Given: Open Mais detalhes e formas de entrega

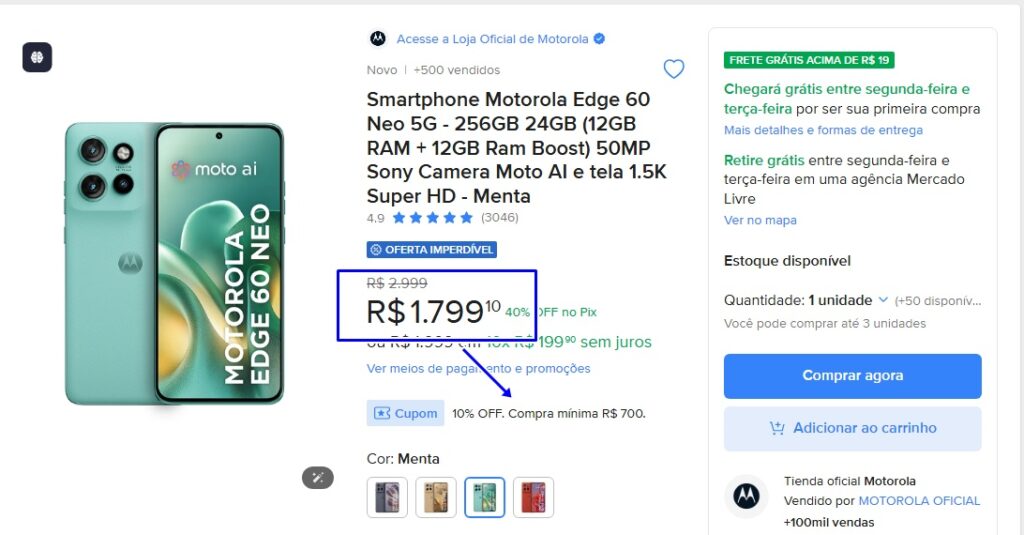Looking at the screenshot, I should click(x=823, y=130).
